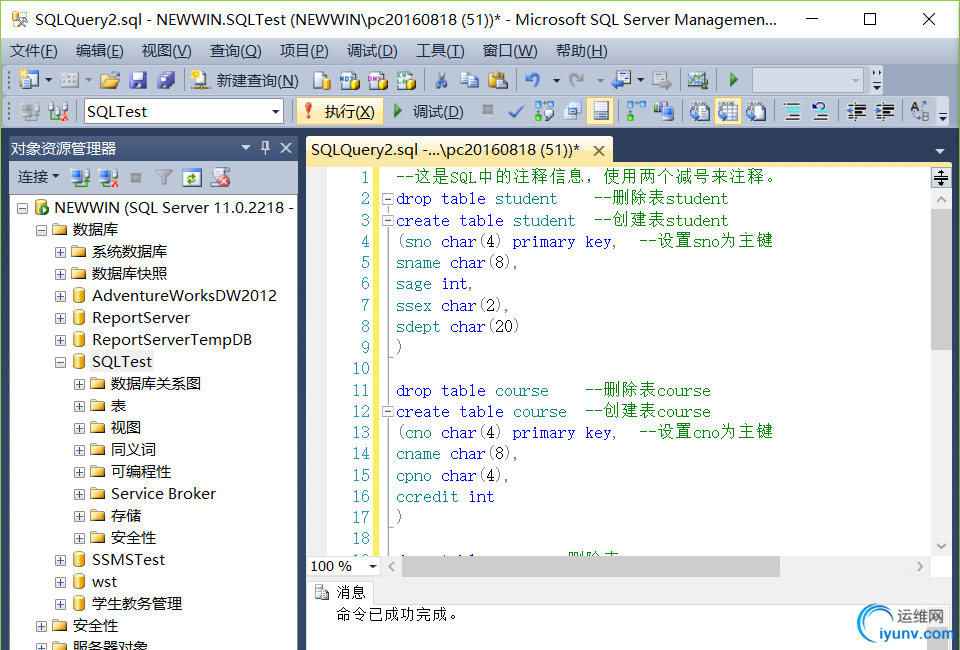Expand the ReportServer database node
This screenshot has height=650, width=960.
pyautogui.click(x=61, y=318)
